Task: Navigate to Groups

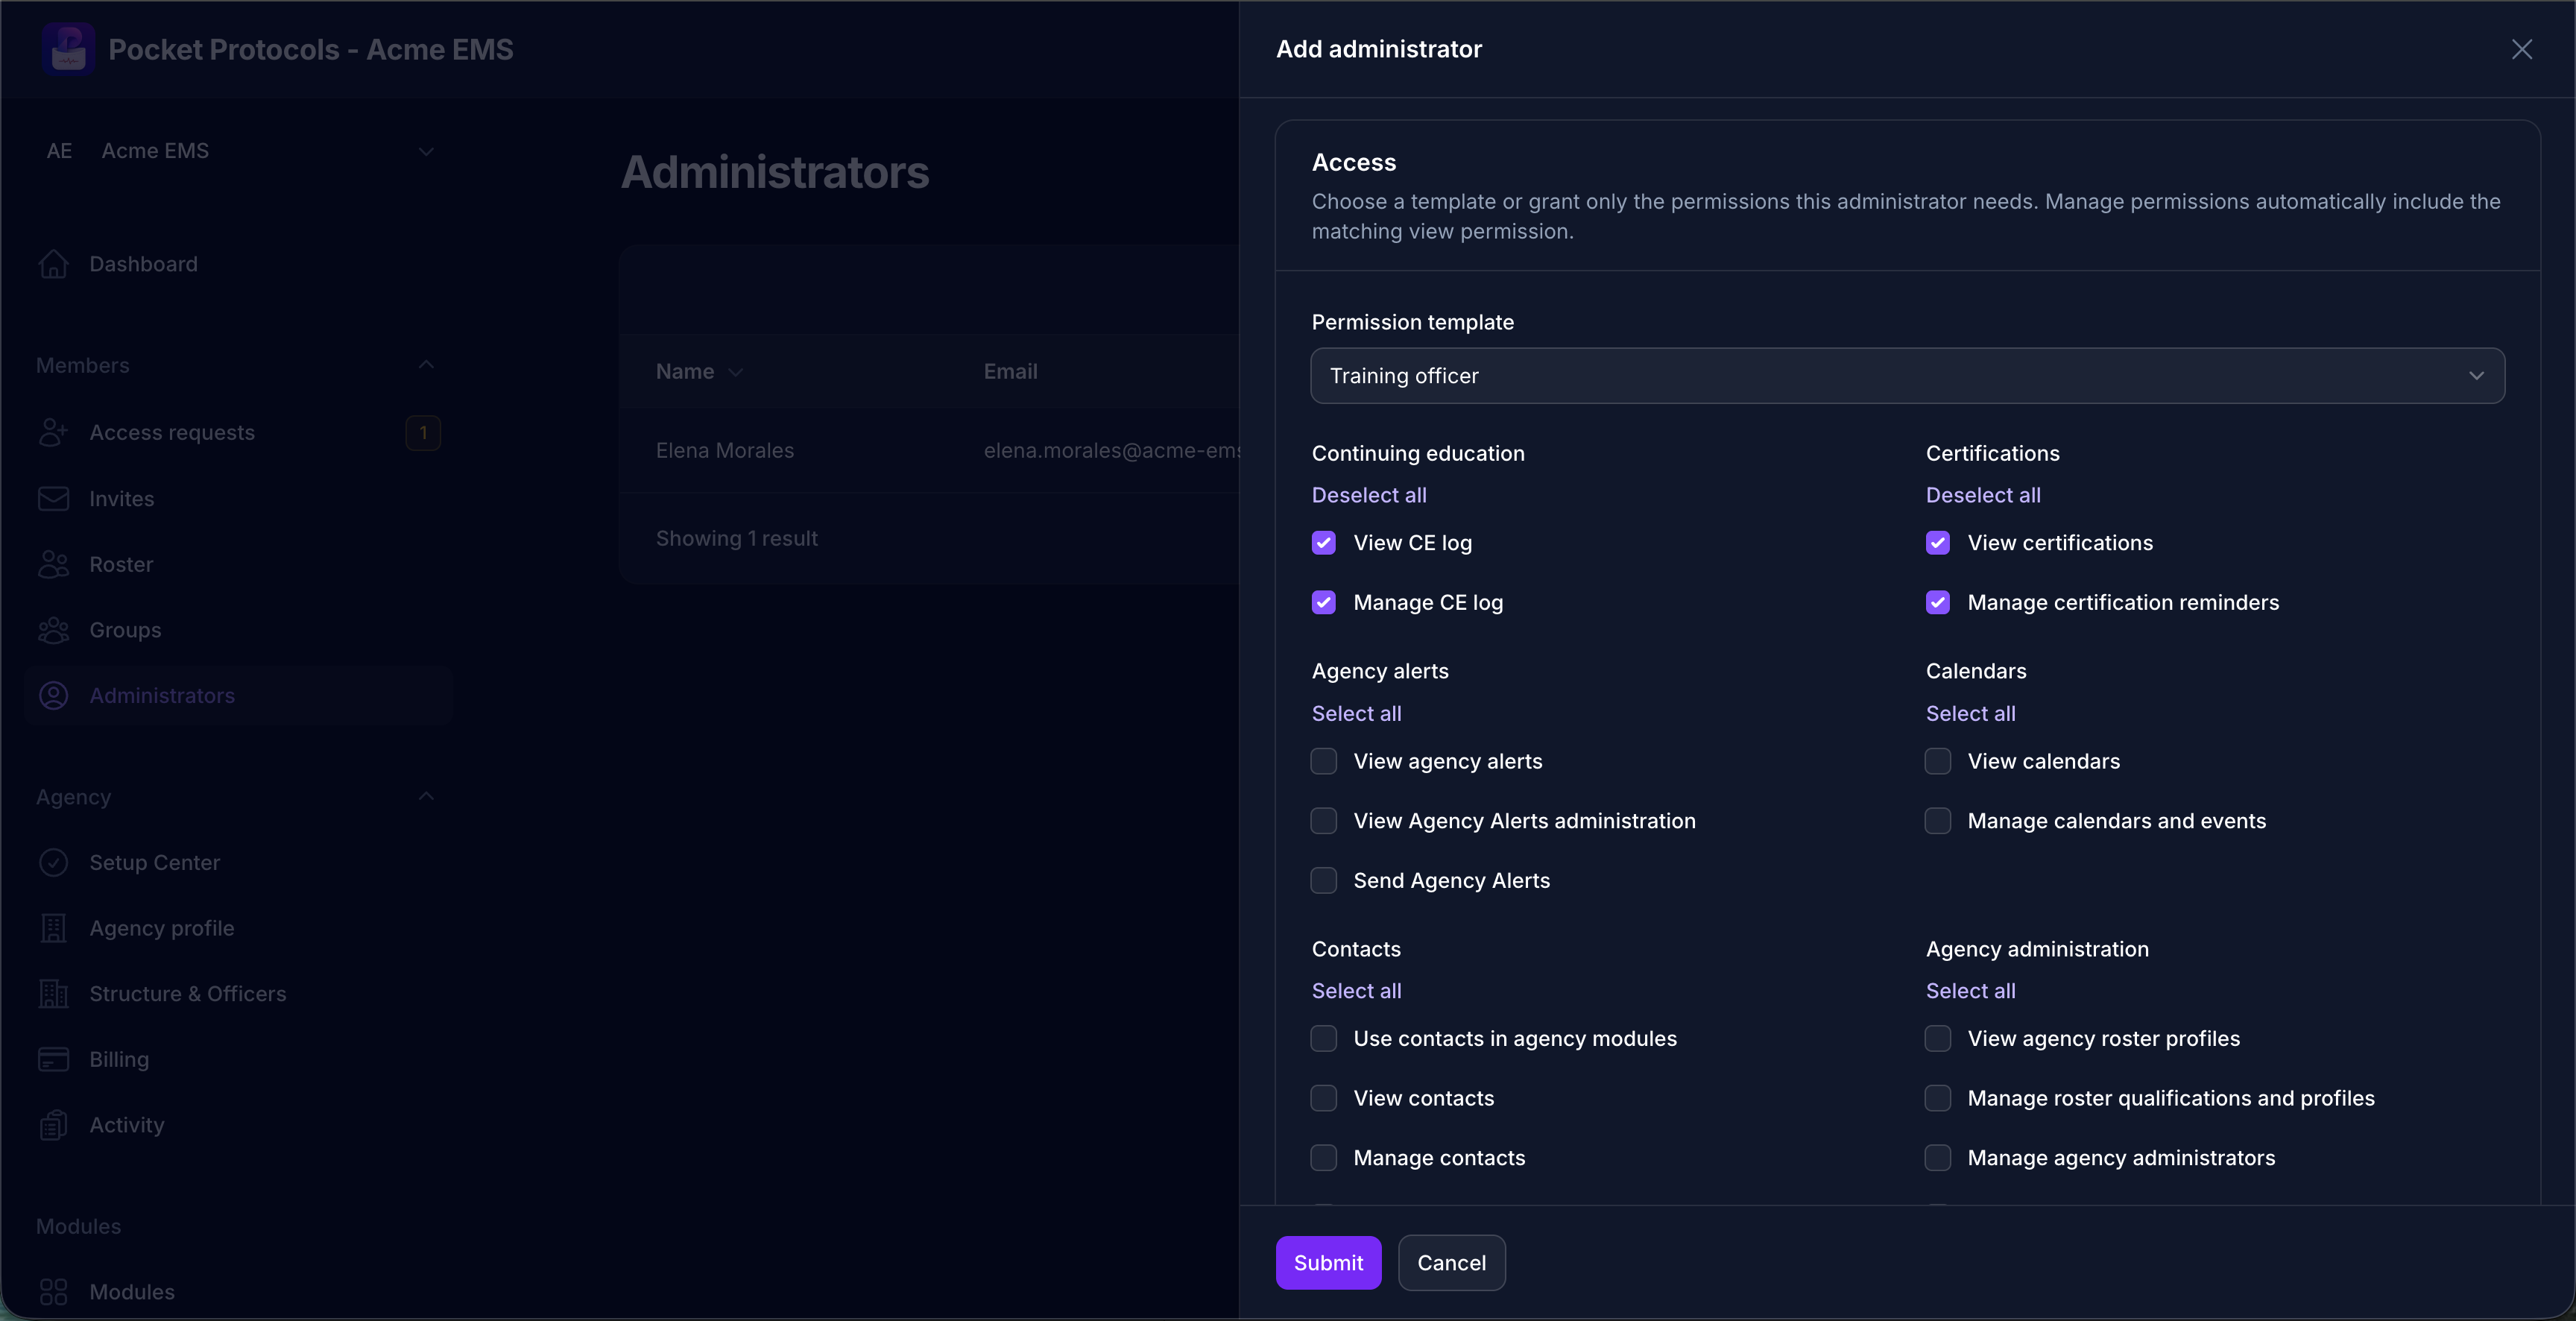Action: point(239,630)
